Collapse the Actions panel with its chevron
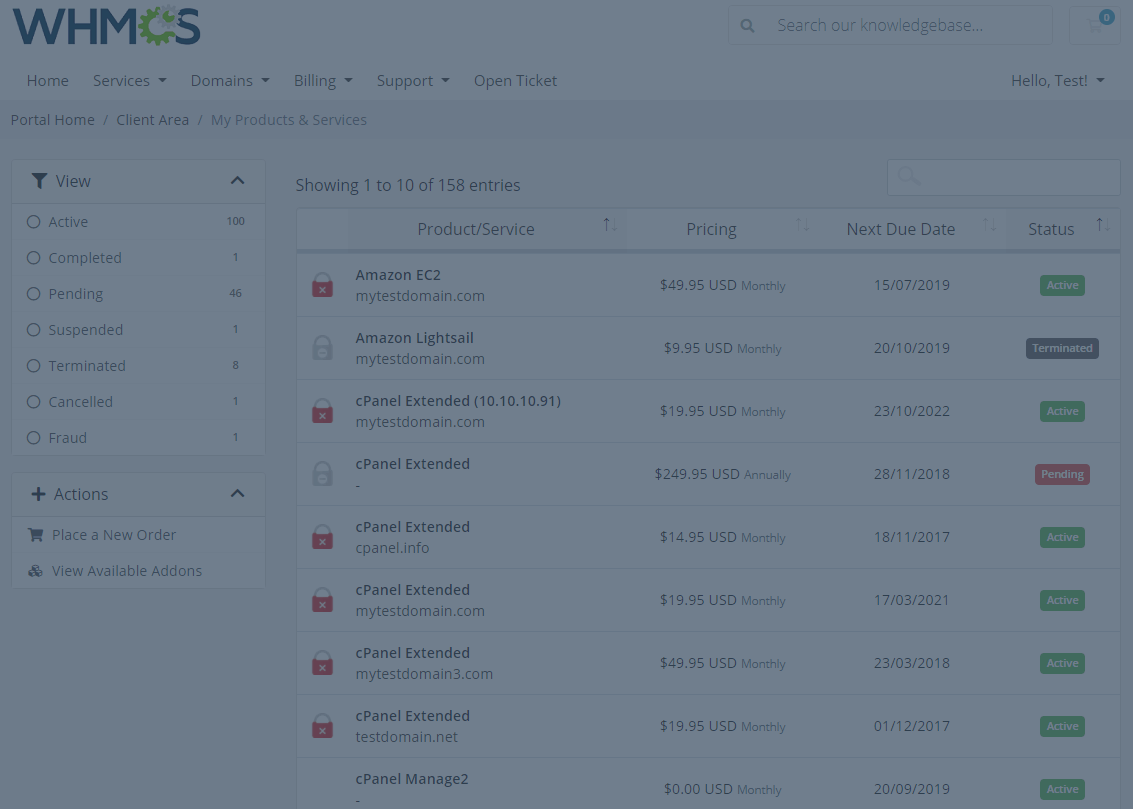This screenshot has height=809, width=1133. pyautogui.click(x=237, y=493)
